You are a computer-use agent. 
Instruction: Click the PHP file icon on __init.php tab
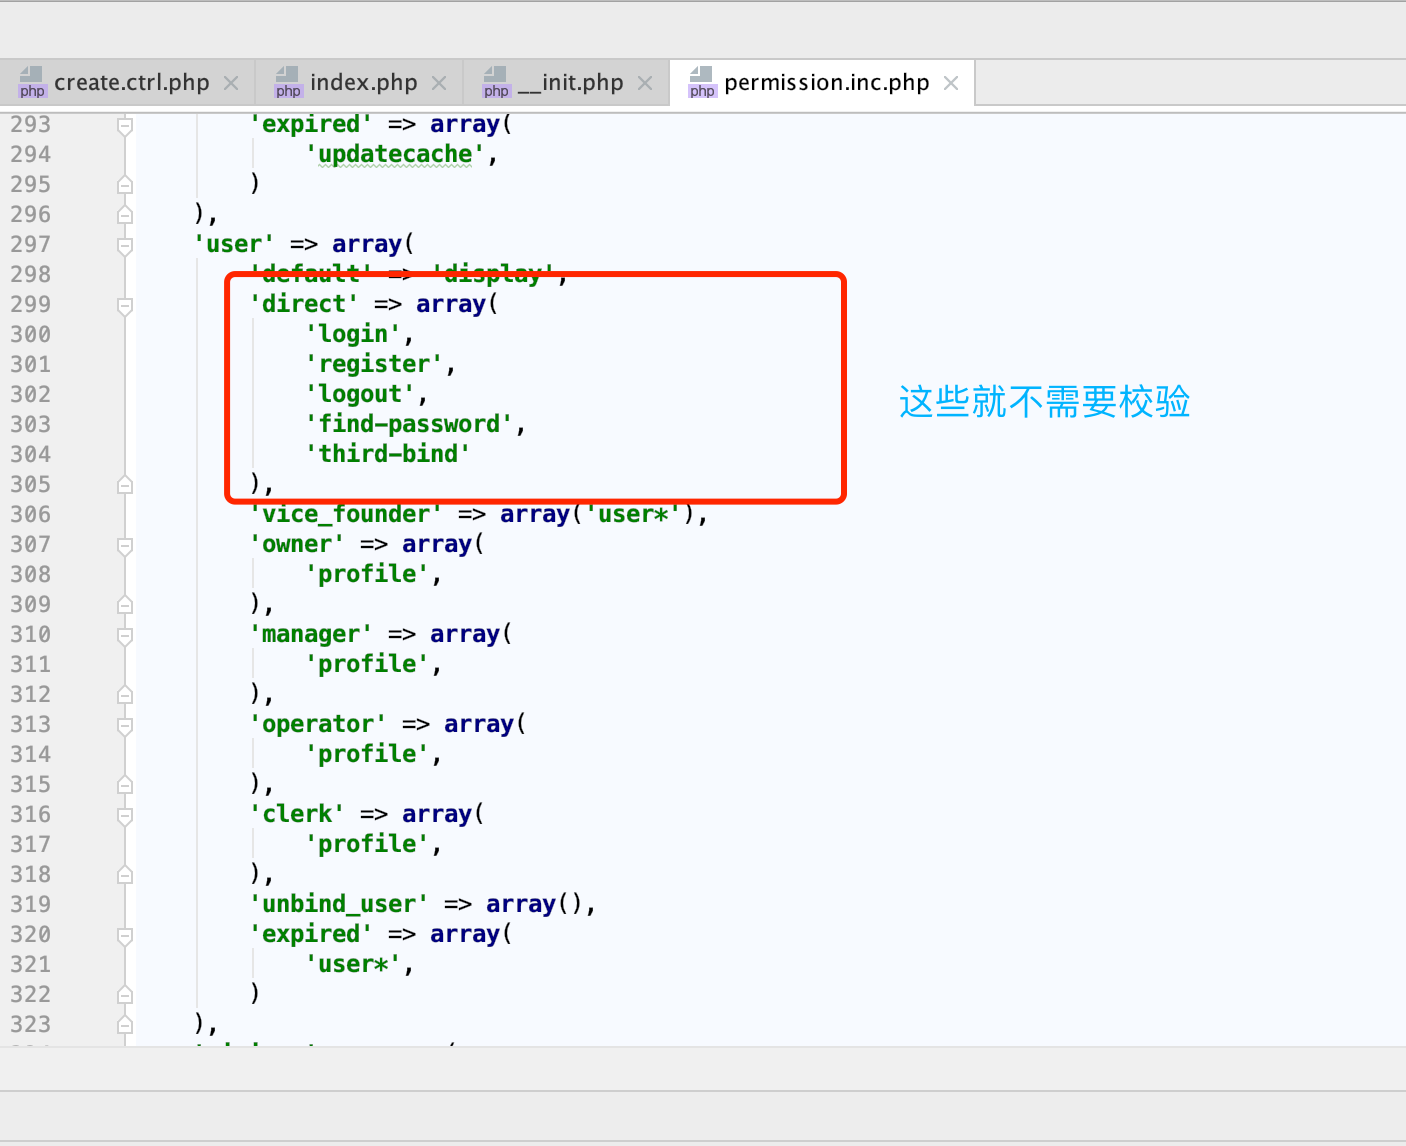(496, 83)
